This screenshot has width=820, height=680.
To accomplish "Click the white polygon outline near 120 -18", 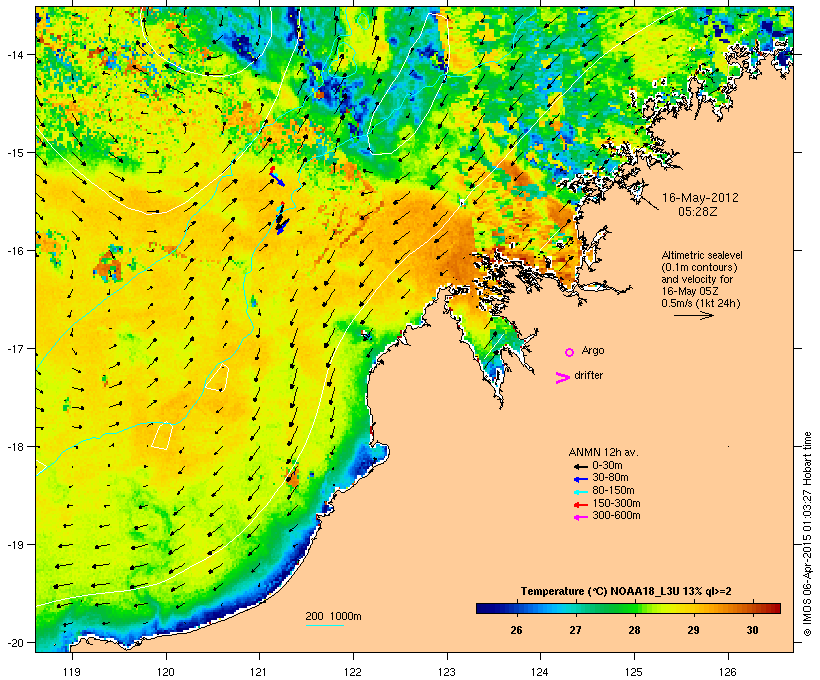I will pyautogui.click(x=162, y=435).
